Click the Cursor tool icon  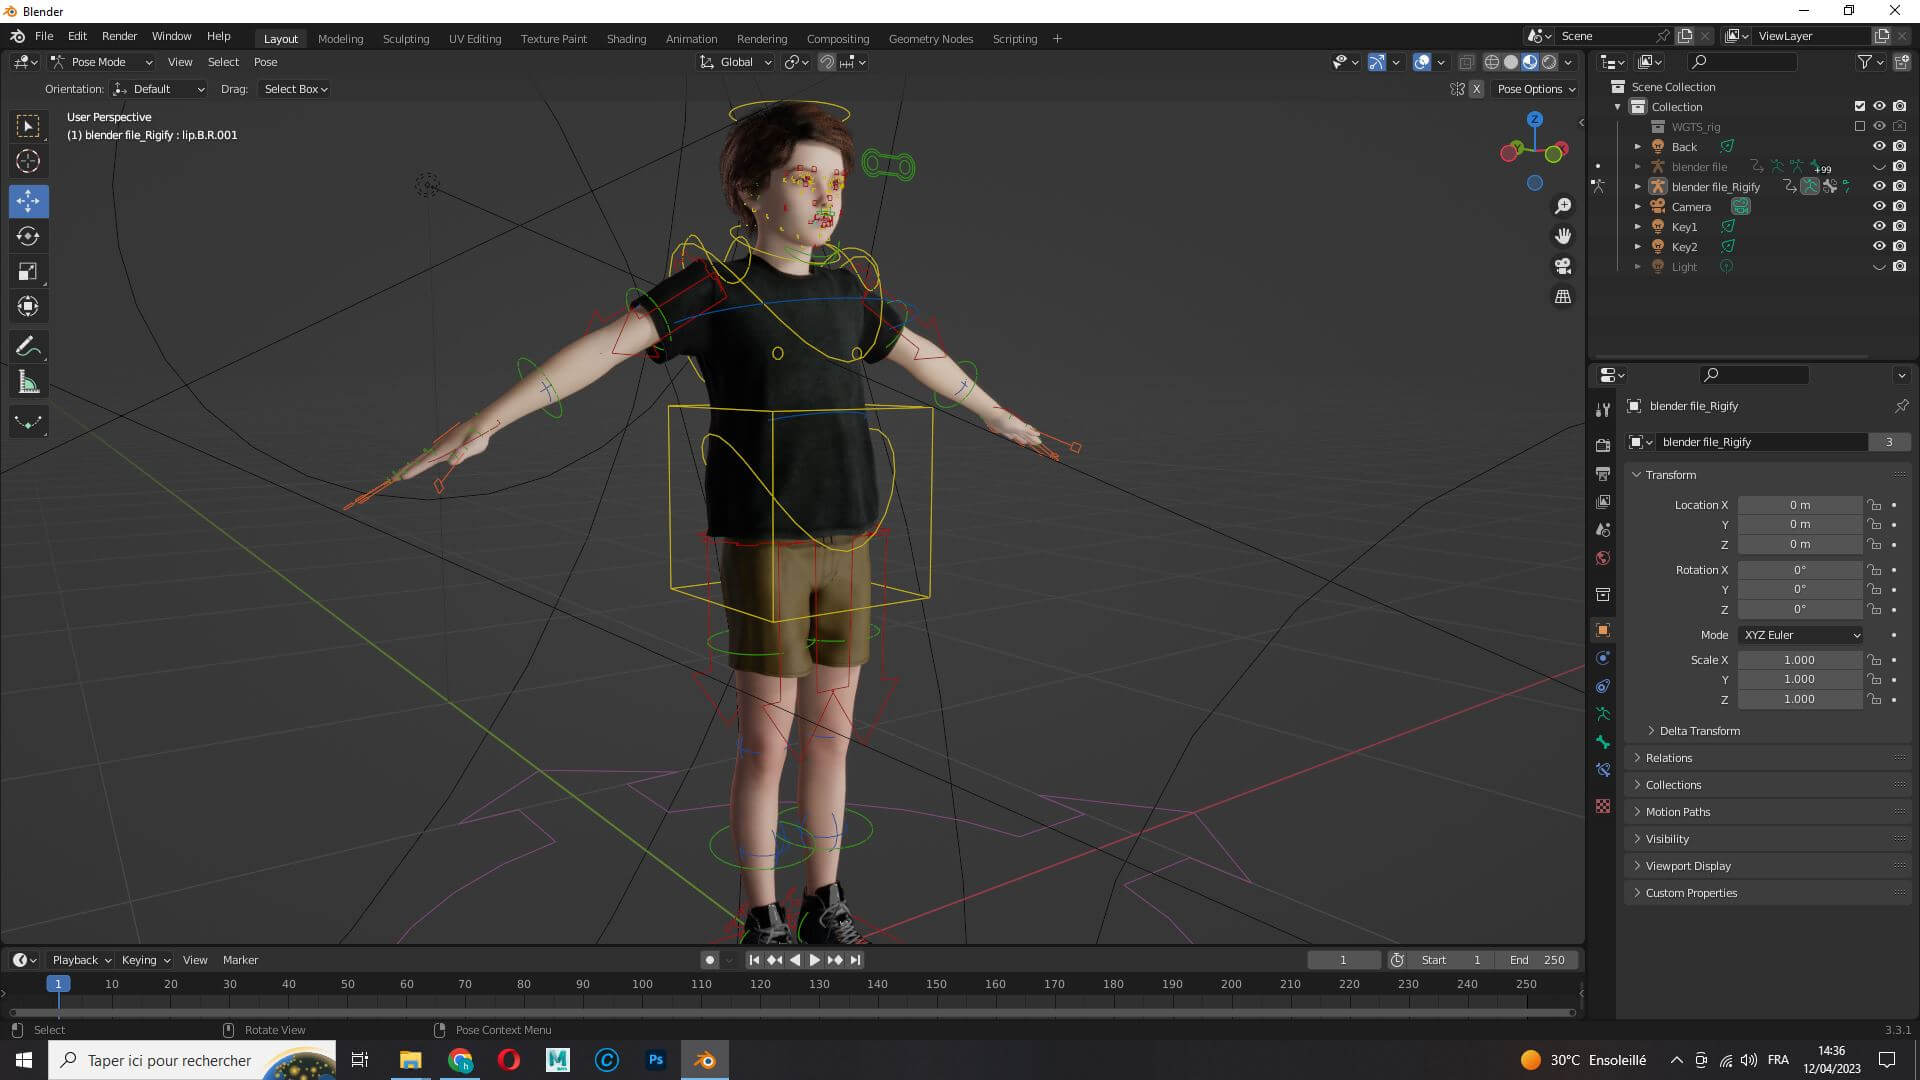(28, 161)
